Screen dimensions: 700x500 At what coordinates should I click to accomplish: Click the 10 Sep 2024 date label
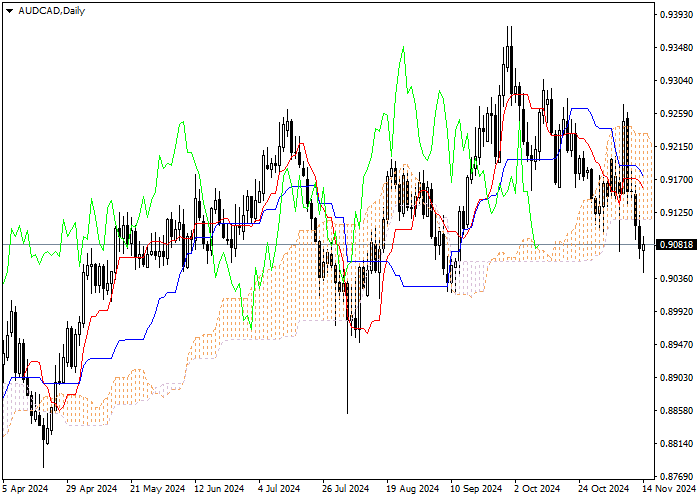pyautogui.click(x=477, y=489)
